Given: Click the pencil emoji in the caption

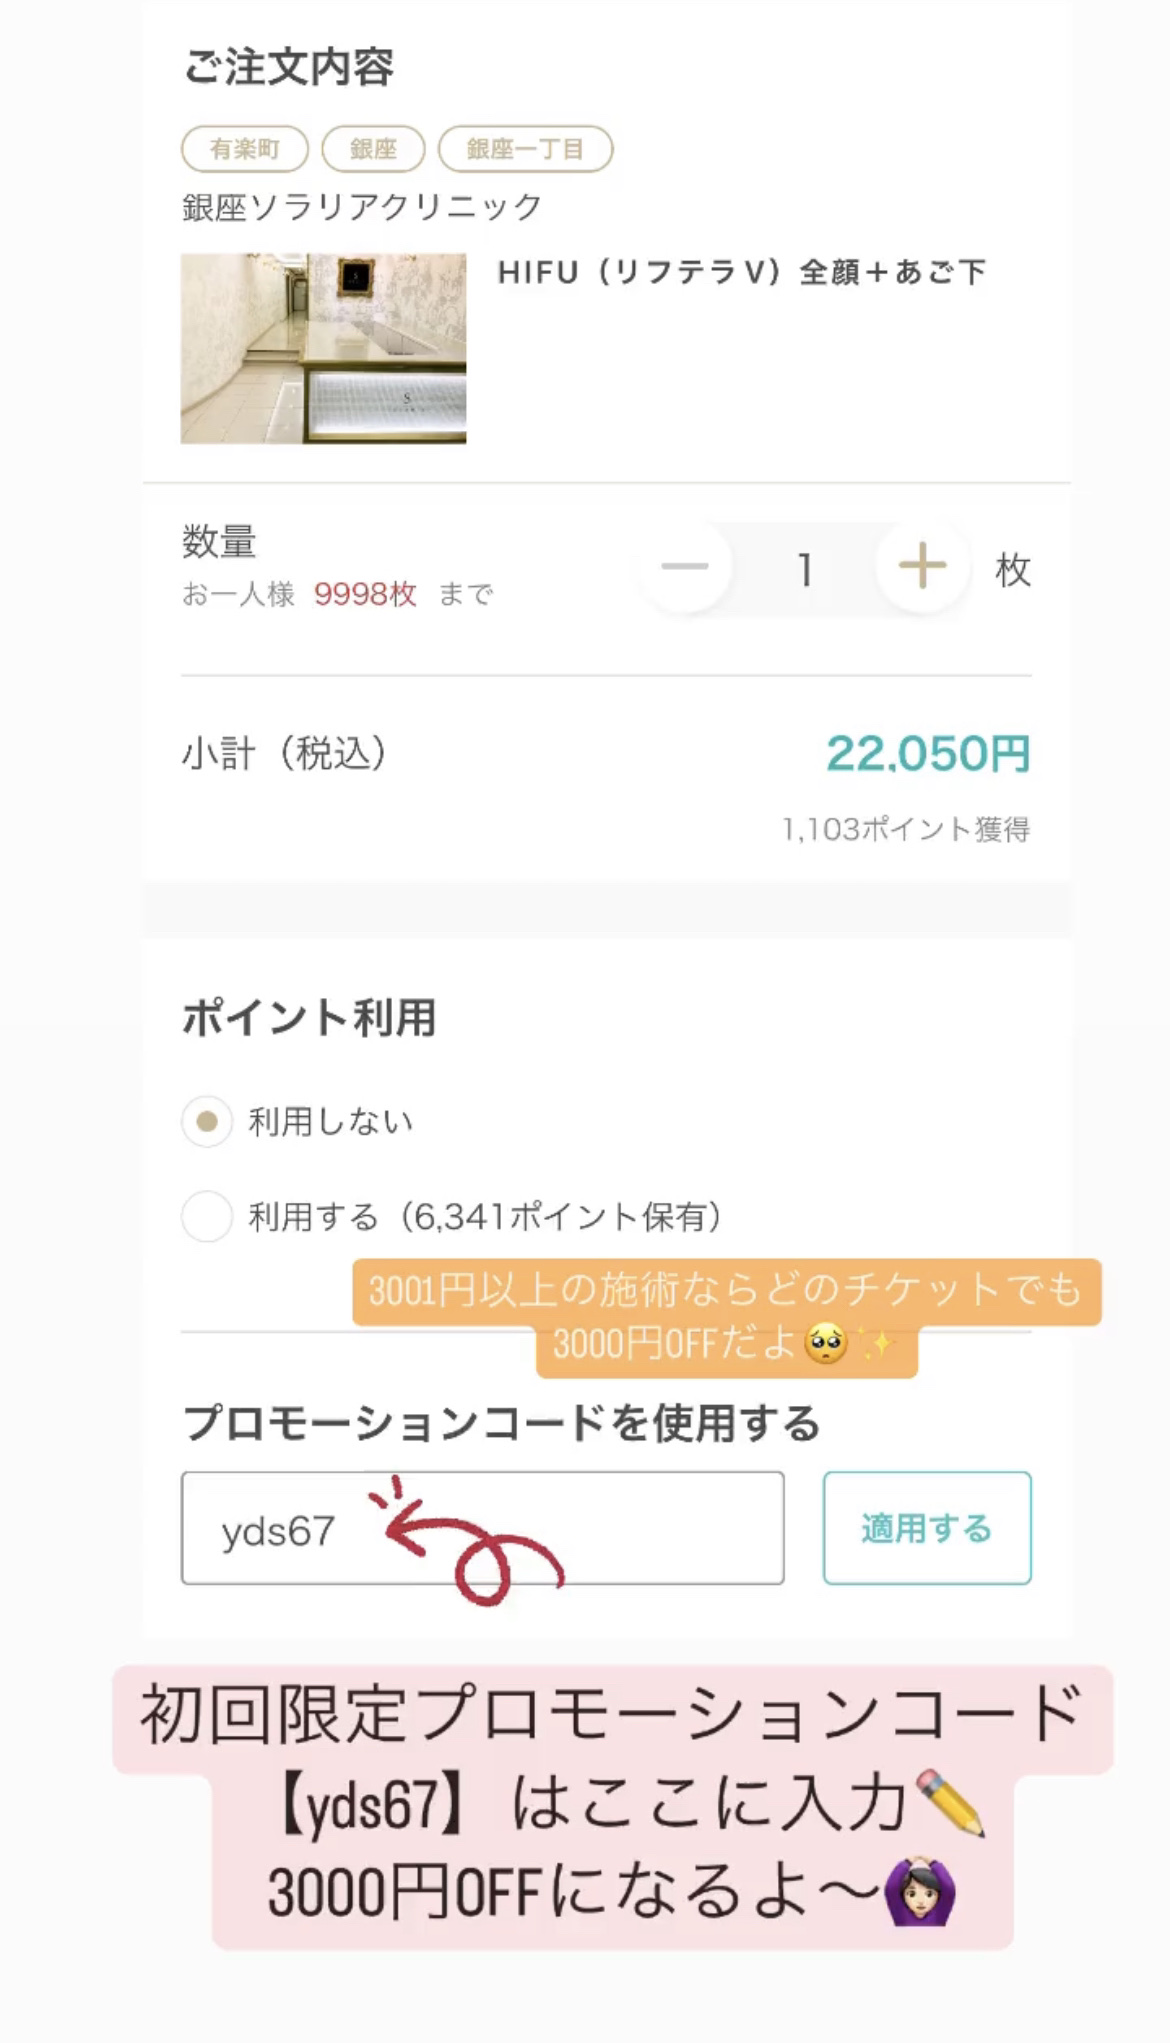Looking at the screenshot, I should coord(950,1803).
